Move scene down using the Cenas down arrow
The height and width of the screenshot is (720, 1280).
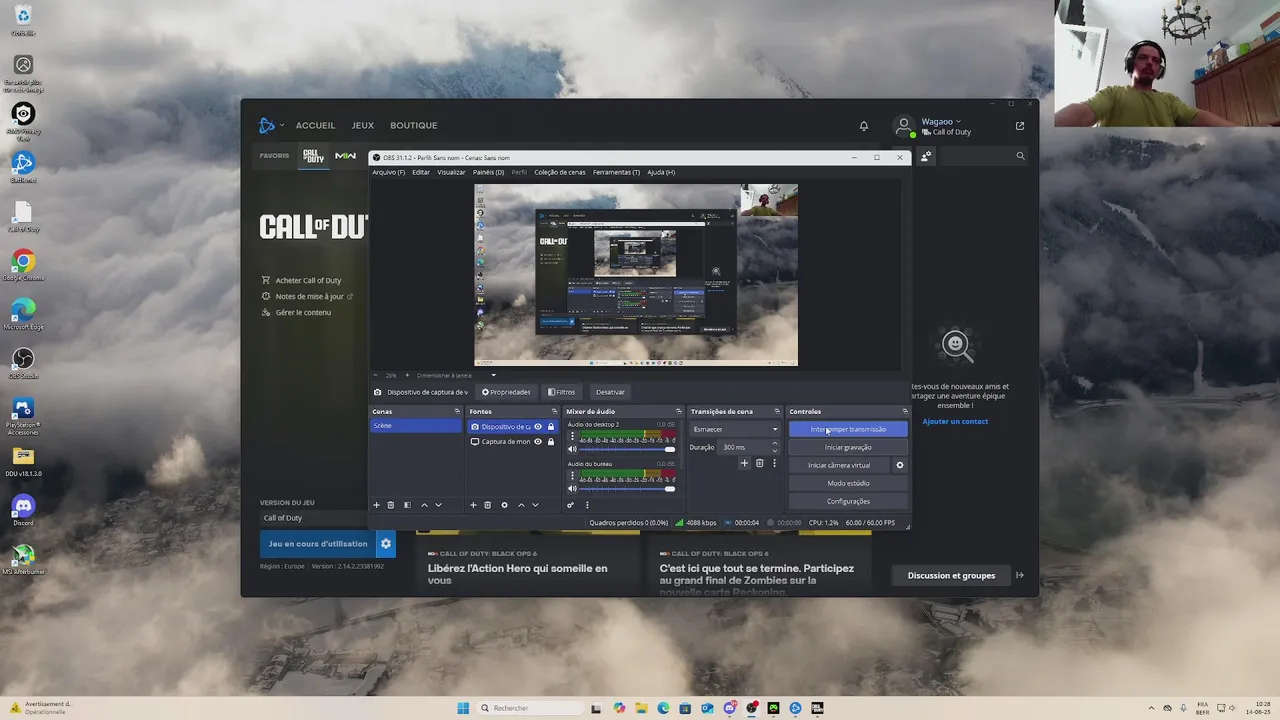438,505
